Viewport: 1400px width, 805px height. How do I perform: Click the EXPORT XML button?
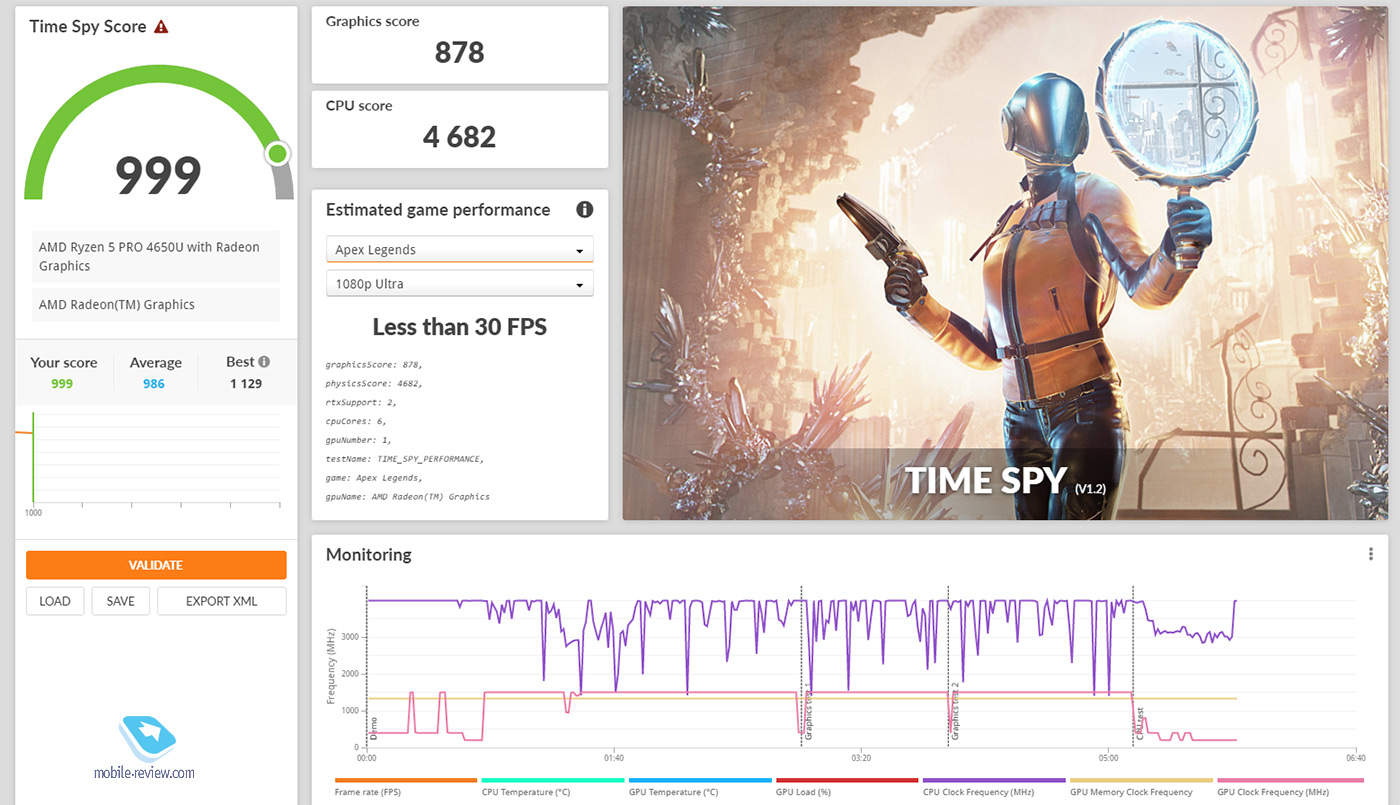click(222, 601)
